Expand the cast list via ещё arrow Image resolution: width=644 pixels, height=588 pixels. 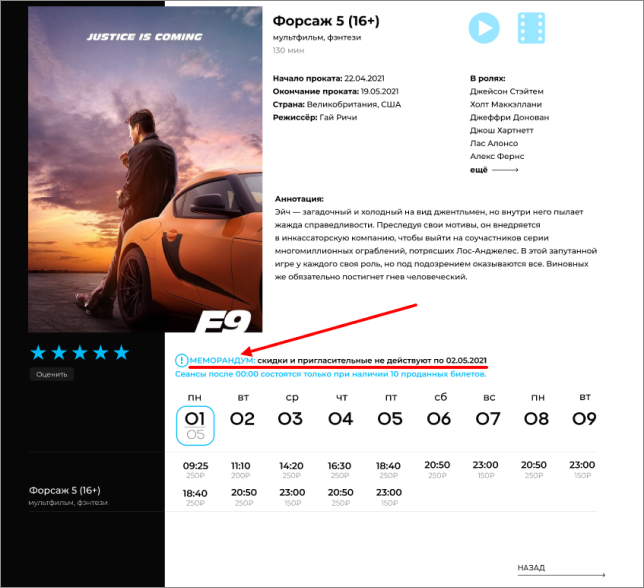[x=494, y=170]
